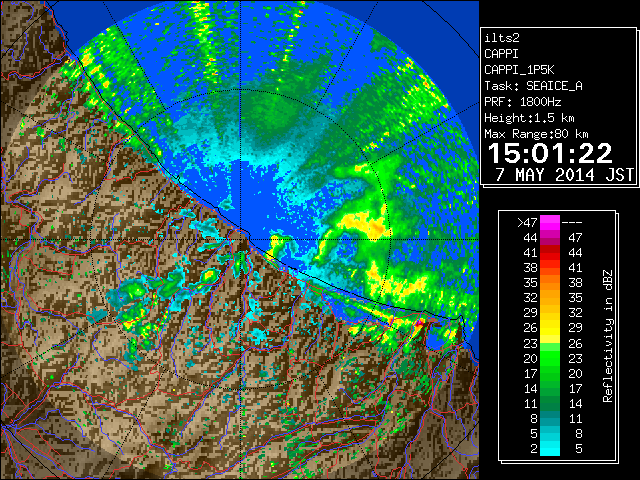This screenshot has height=480, width=640.
Task: Click the 'Max Range:80 km' line
Action: pos(536,134)
